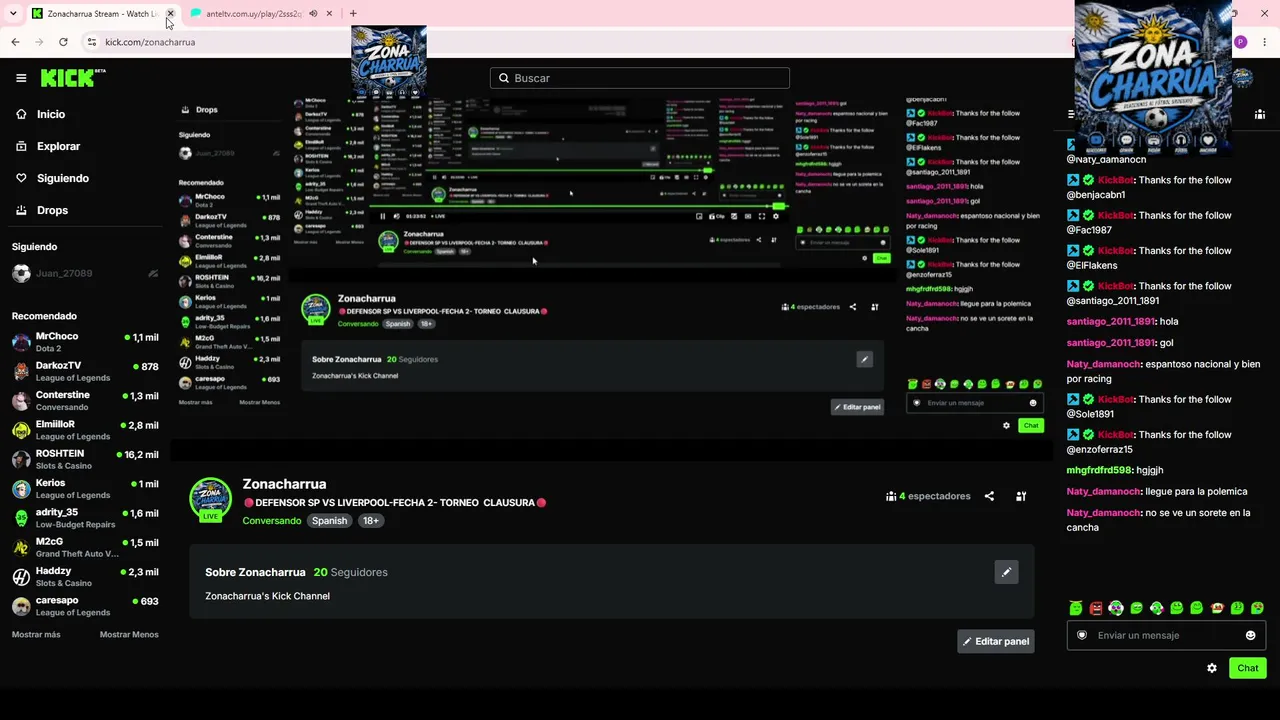Edit the Sobre Zonacharrua section

1007,572
